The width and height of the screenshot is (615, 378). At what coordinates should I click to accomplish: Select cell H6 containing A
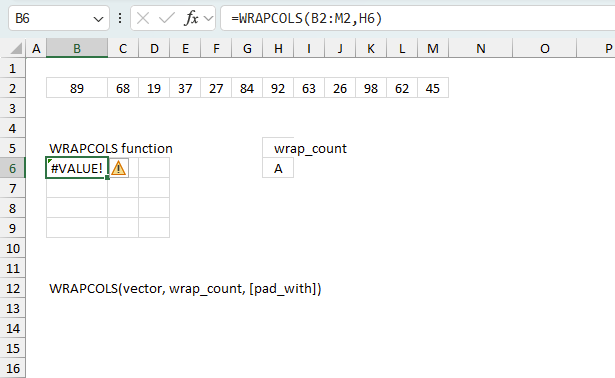278,169
